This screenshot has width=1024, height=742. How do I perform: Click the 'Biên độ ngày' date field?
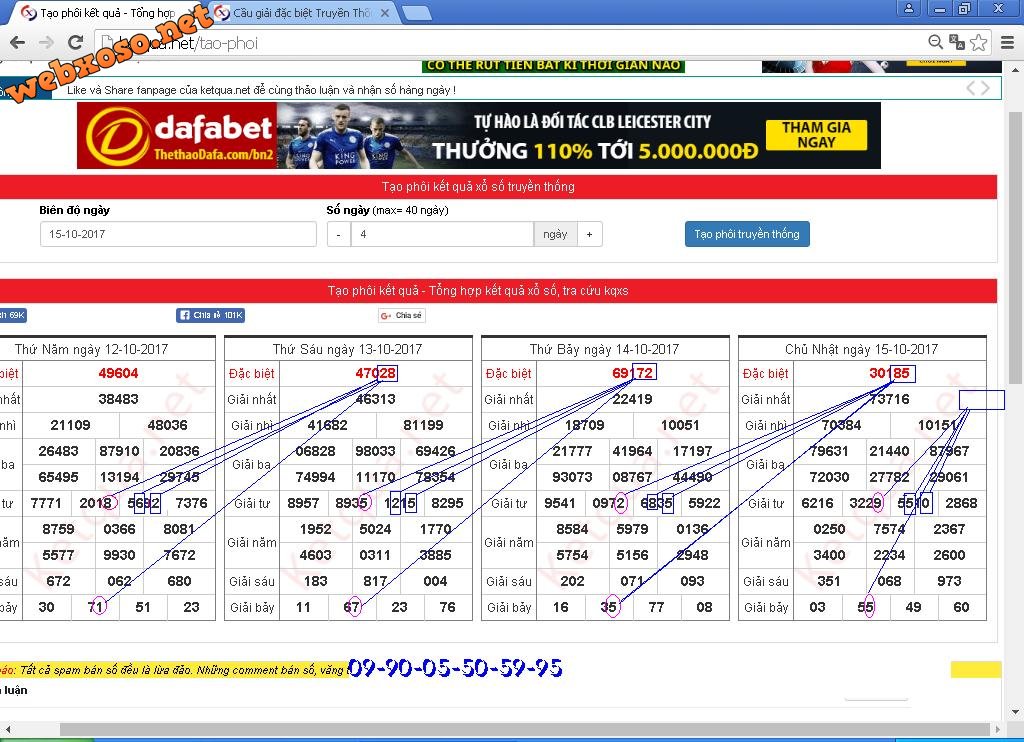(x=178, y=234)
